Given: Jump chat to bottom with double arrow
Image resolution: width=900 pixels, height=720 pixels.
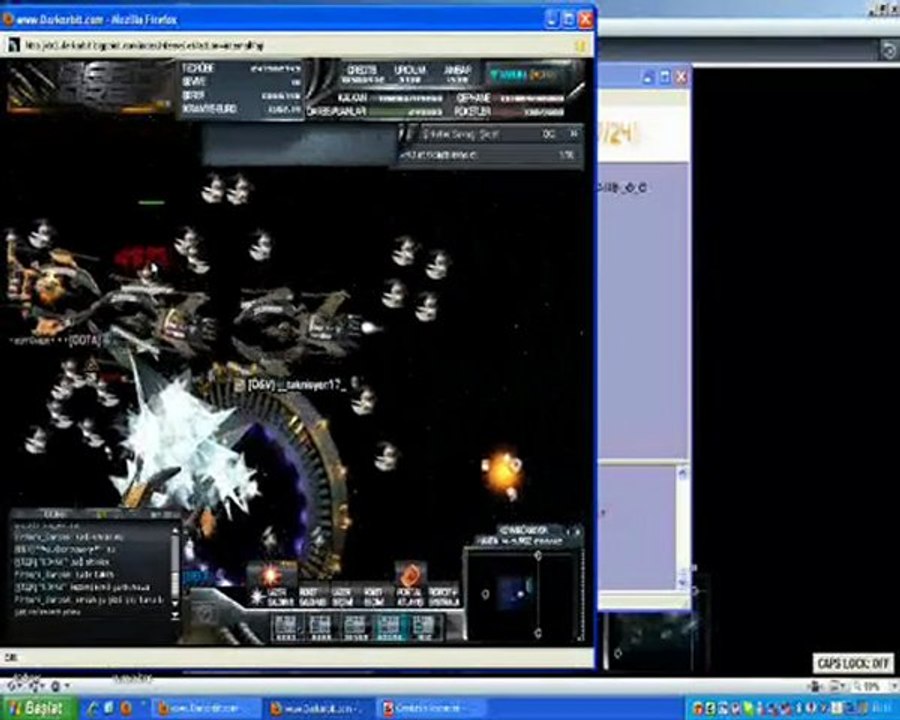Looking at the screenshot, I should click(175, 616).
